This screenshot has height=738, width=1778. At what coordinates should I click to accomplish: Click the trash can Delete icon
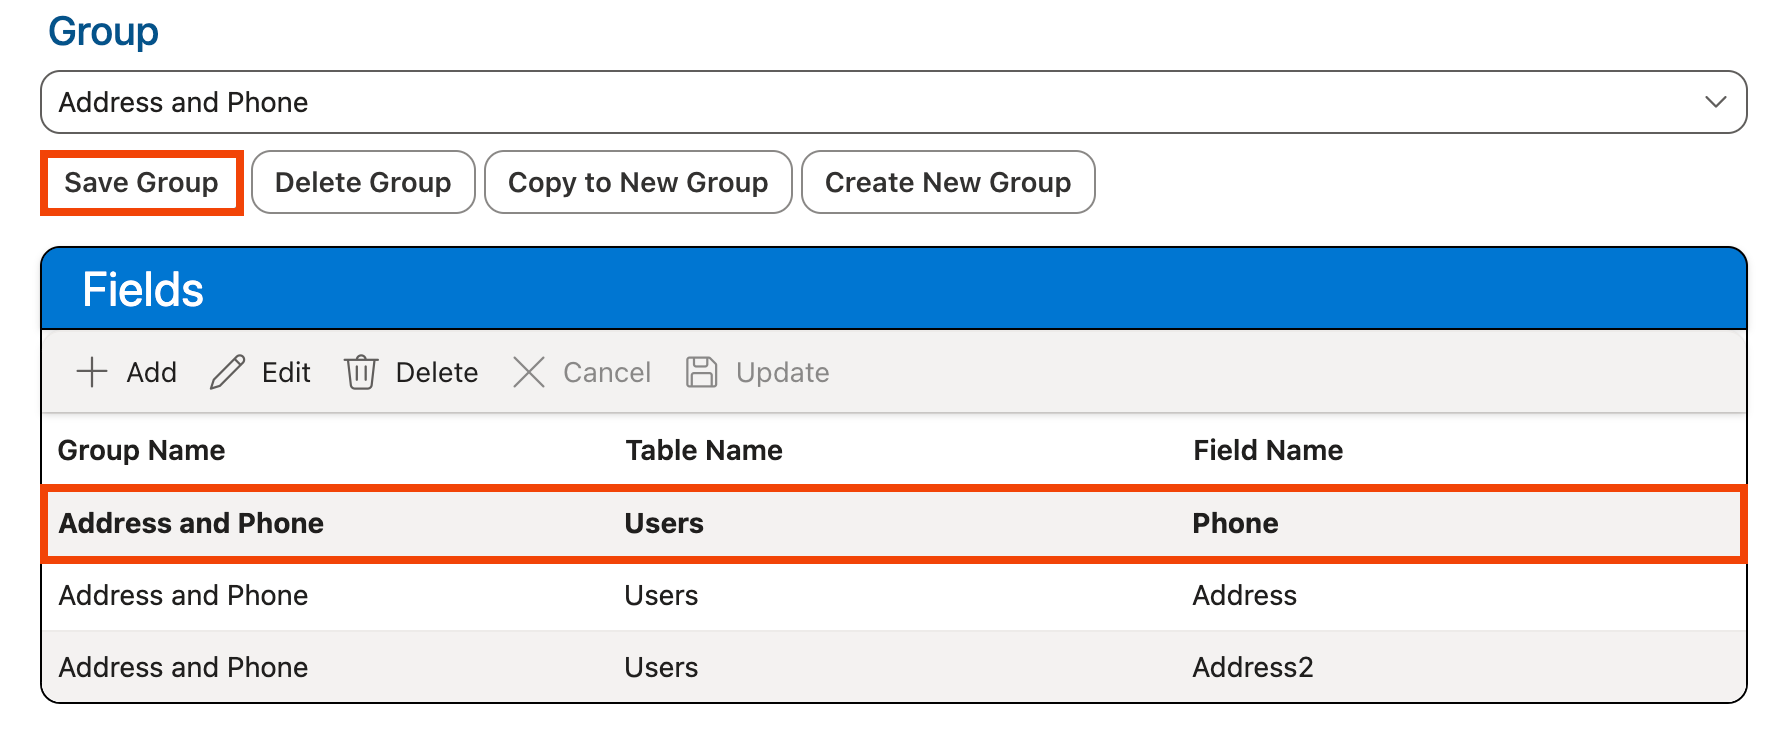point(360,372)
